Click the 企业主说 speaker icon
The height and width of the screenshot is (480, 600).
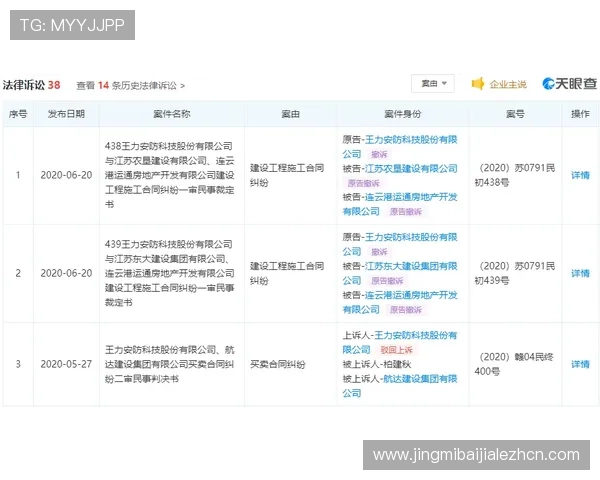tap(478, 83)
